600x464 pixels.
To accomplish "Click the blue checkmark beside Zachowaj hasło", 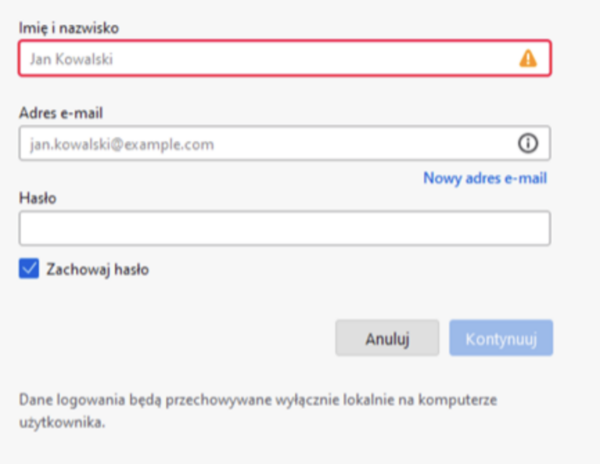I will tap(28, 268).
